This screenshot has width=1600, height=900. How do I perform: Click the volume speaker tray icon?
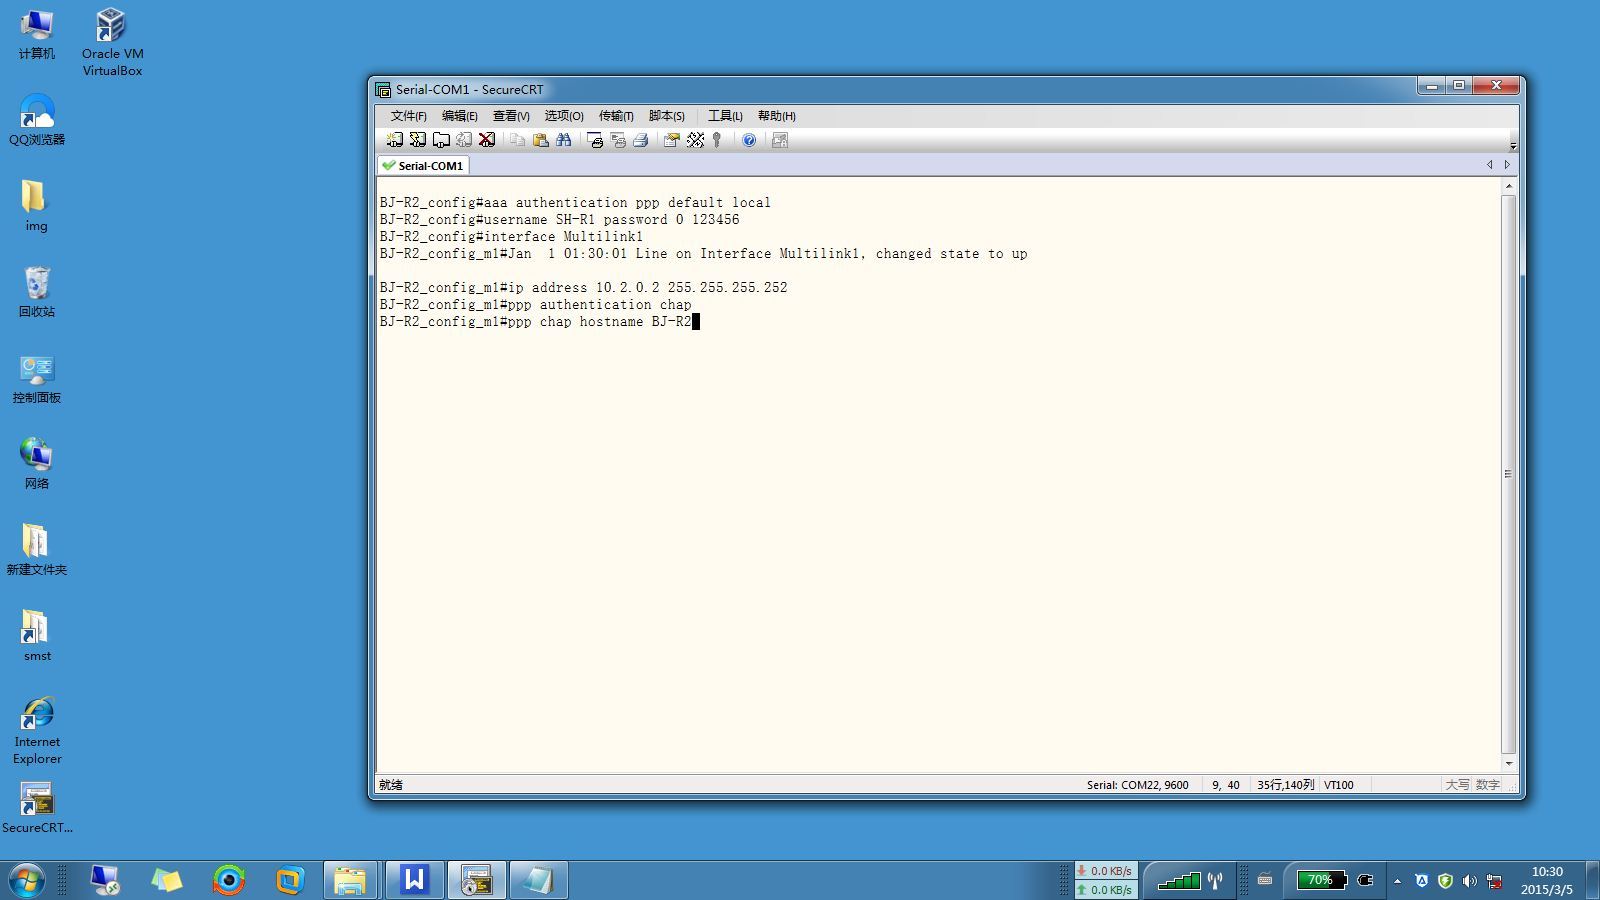tap(1469, 881)
